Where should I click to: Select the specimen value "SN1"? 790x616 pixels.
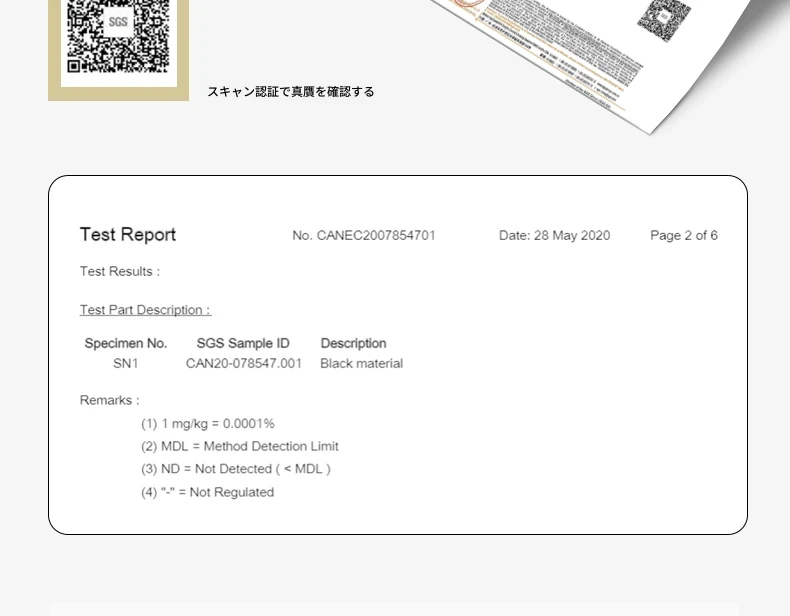click(x=126, y=364)
